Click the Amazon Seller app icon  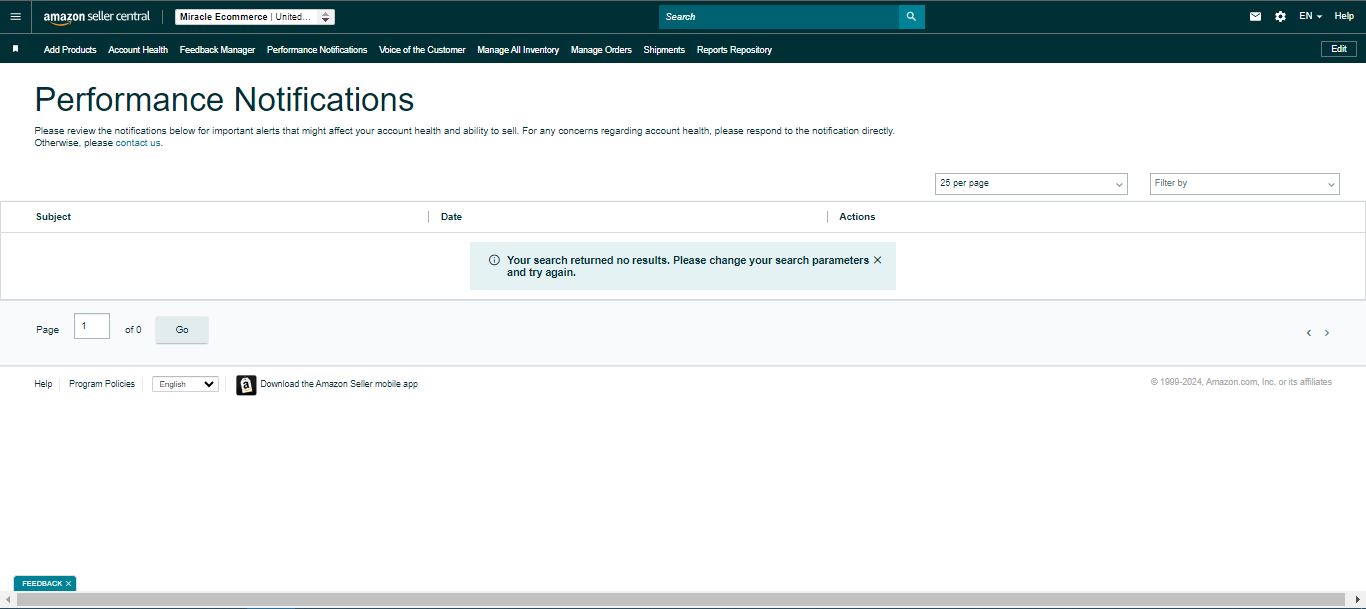click(246, 384)
